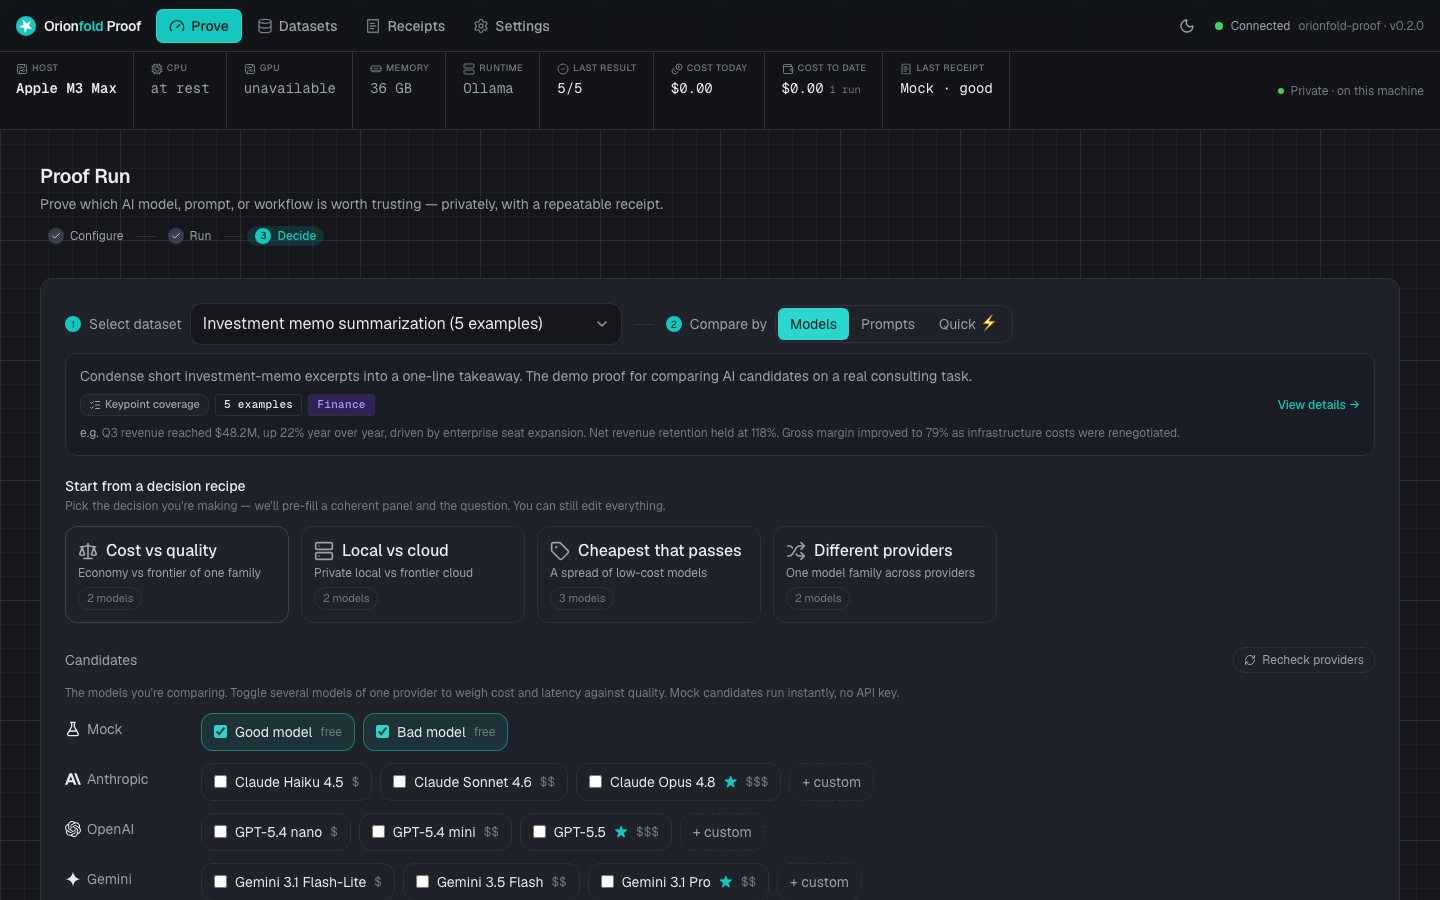Select the GPT-5.4 mini checkbox
The image size is (1440, 900).
coord(379,832)
